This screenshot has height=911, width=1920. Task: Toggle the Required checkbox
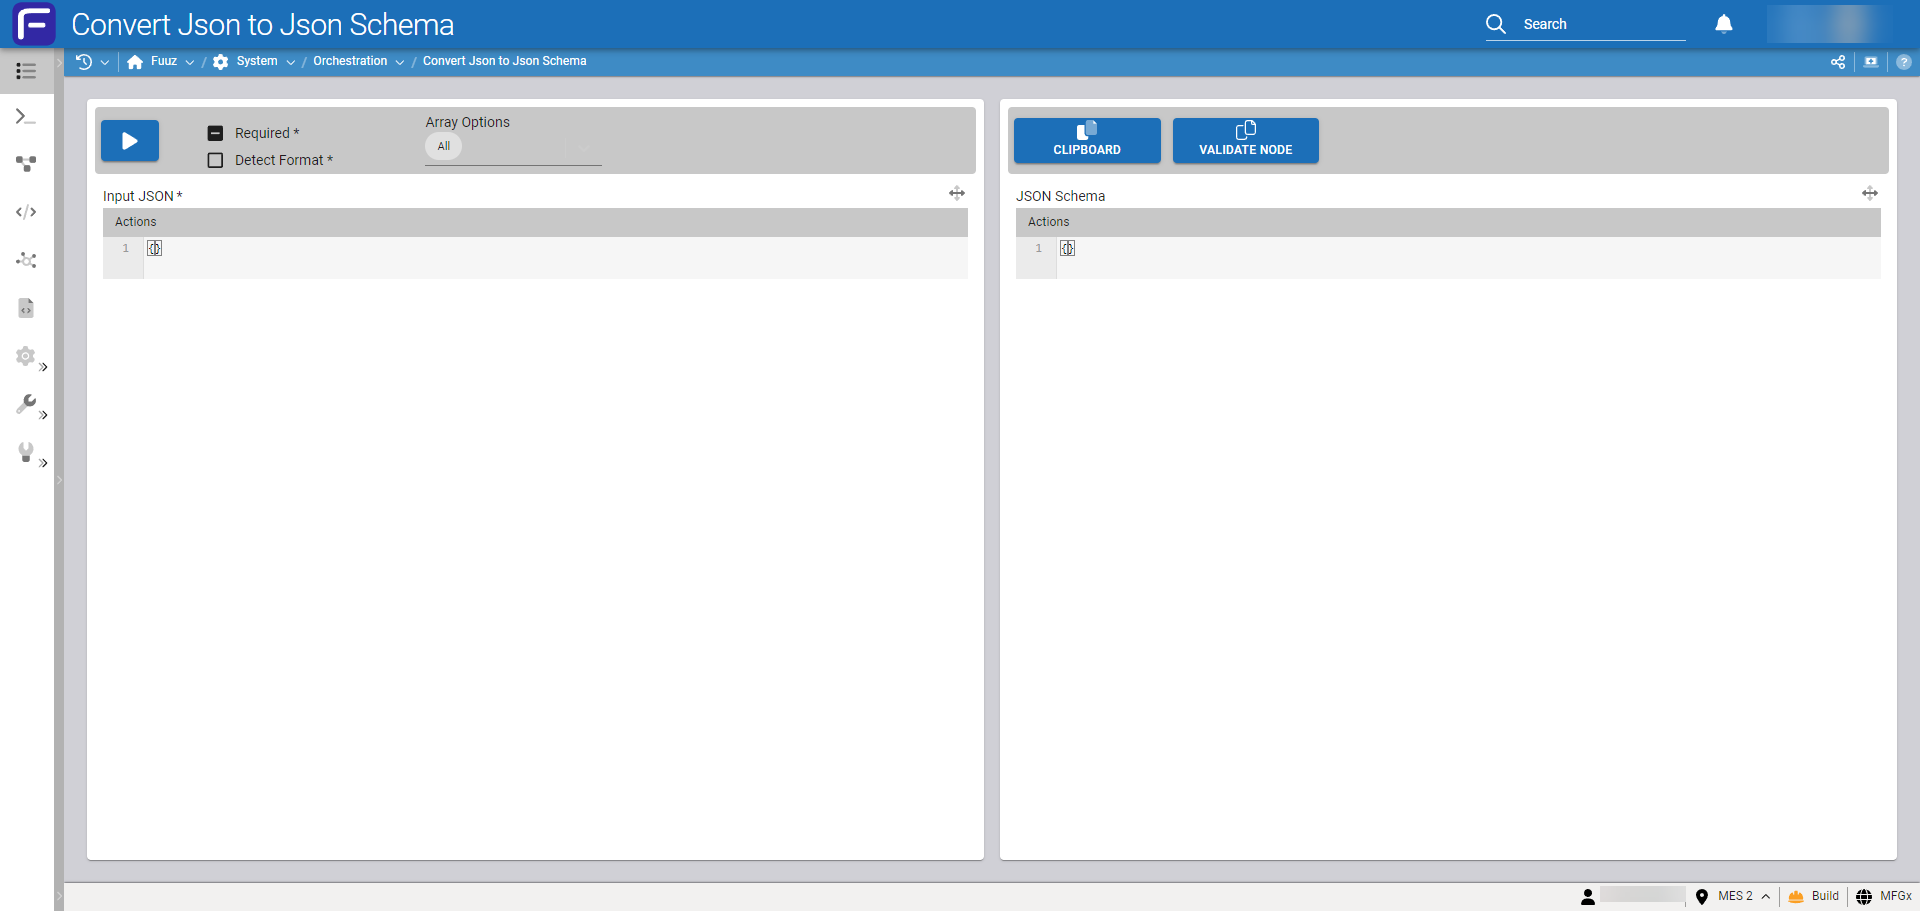215,133
